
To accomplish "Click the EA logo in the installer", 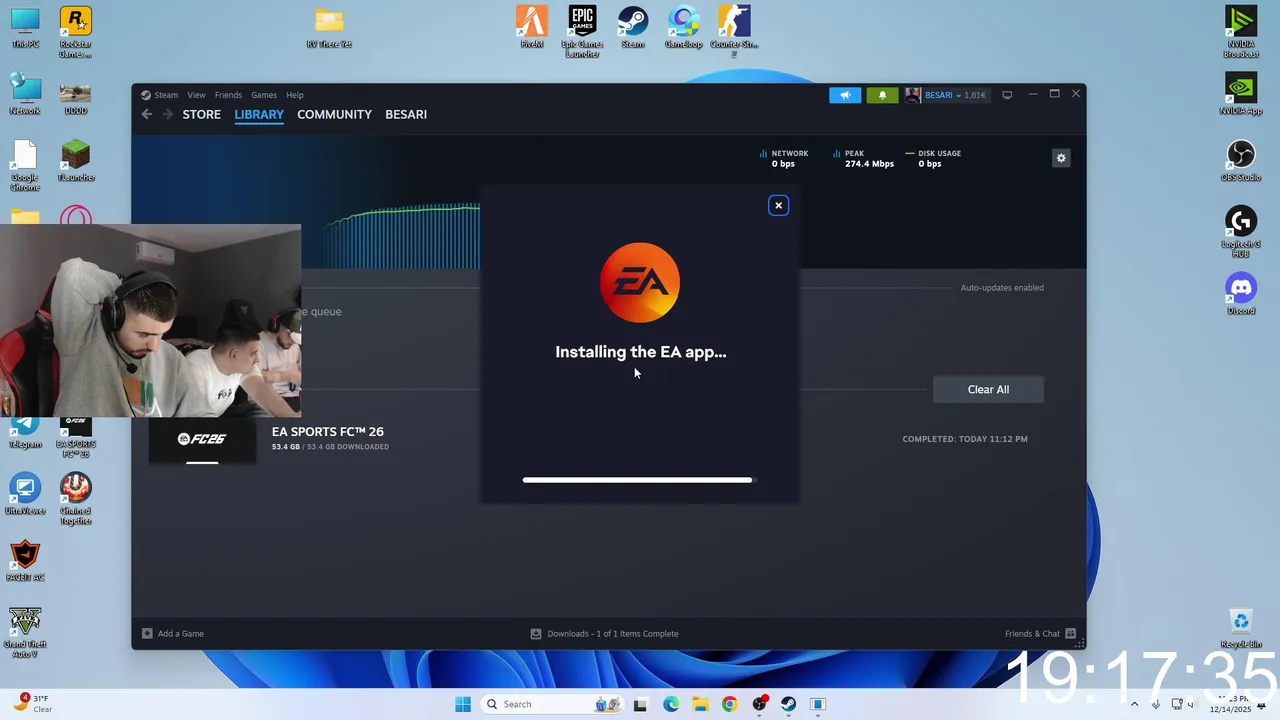I will pyautogui.click(x=640, y=283).
